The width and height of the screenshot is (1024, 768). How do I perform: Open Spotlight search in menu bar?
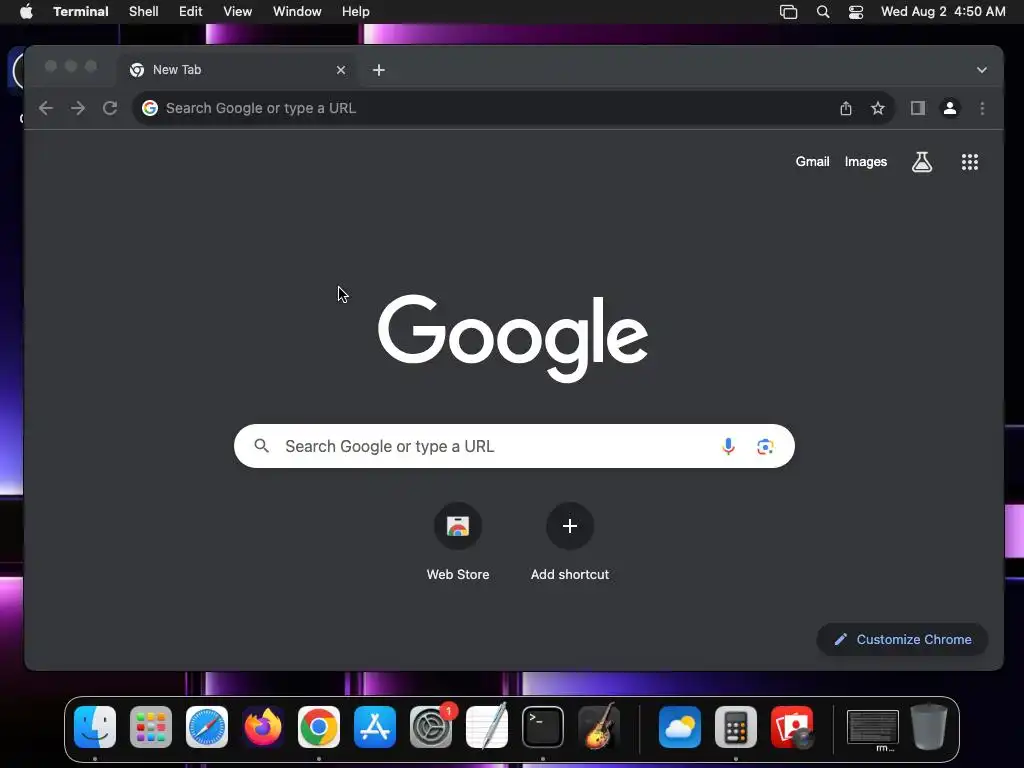[823, 12]
